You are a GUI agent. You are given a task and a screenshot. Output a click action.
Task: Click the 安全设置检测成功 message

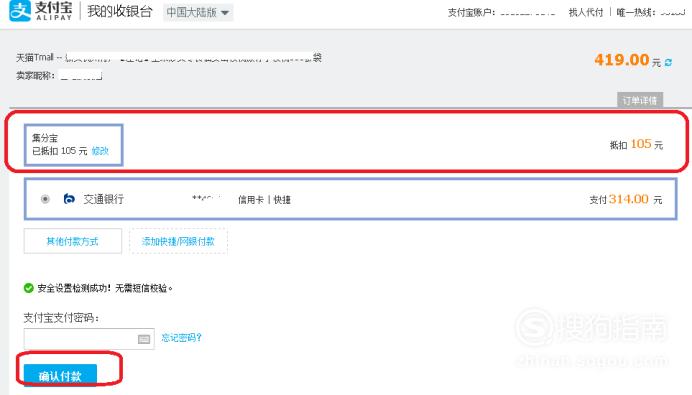tap(105, 288)
